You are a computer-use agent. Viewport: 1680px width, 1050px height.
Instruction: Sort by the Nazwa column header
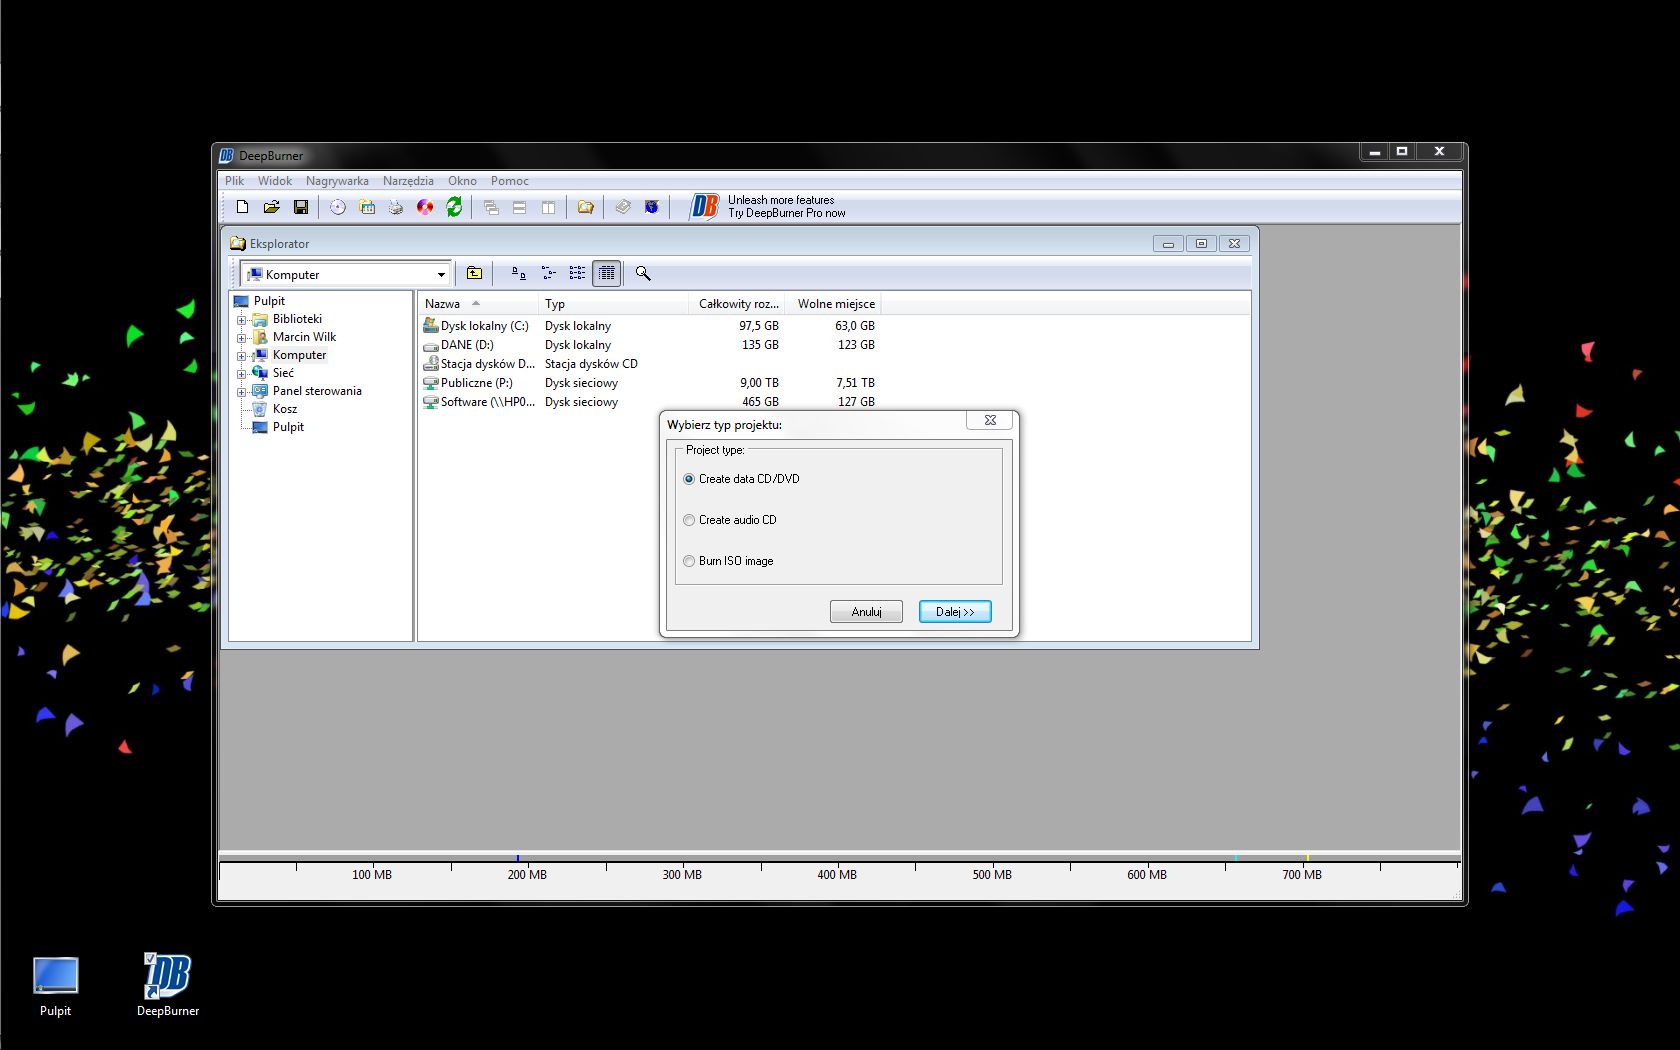click(478, 303)
